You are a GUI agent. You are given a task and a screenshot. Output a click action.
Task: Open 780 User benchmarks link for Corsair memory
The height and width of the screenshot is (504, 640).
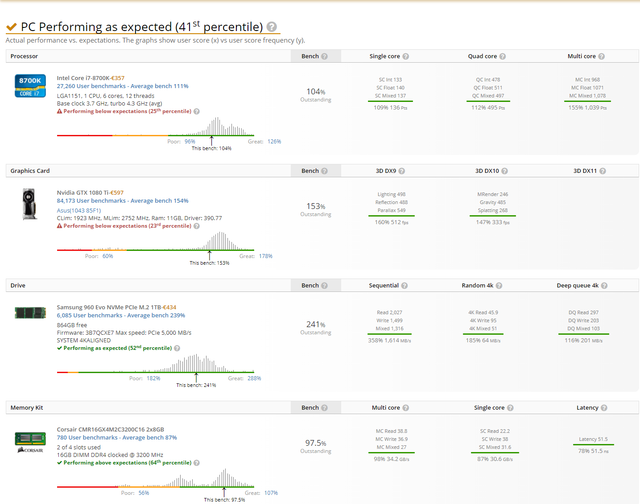[x=117, y=437]
